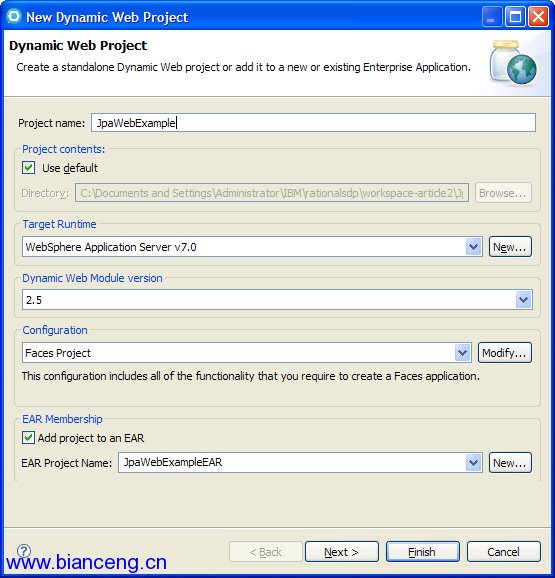Toggle Add project to an EAR checkbox

point(29,438)
